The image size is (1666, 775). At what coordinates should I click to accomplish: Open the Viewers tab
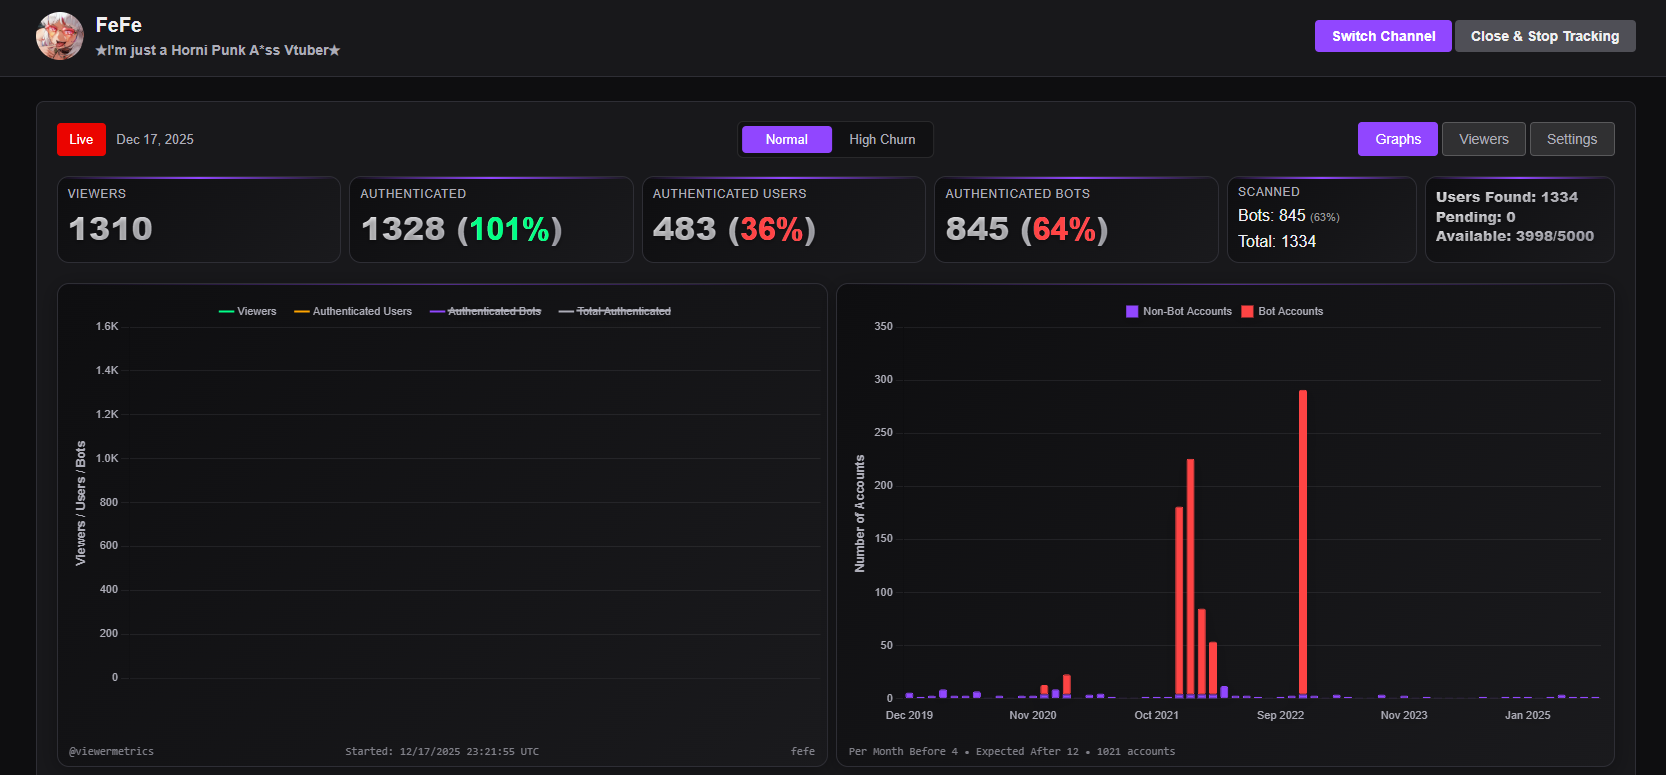coord(1484,139)
